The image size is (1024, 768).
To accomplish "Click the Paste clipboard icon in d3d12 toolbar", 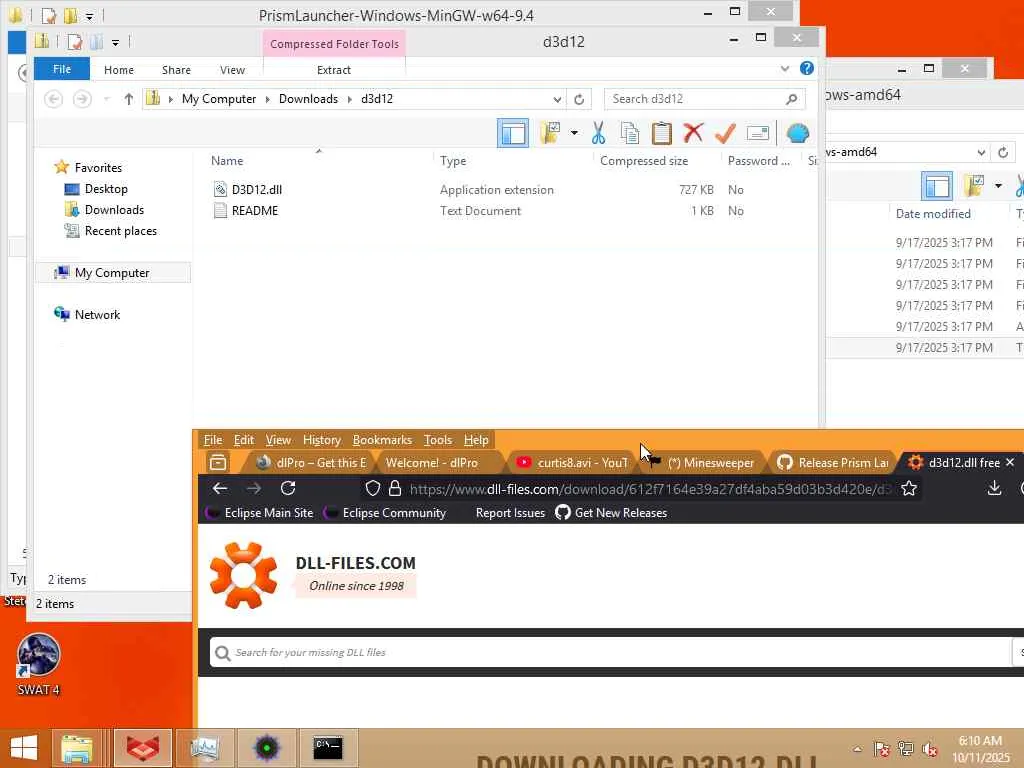I will 662,133.
